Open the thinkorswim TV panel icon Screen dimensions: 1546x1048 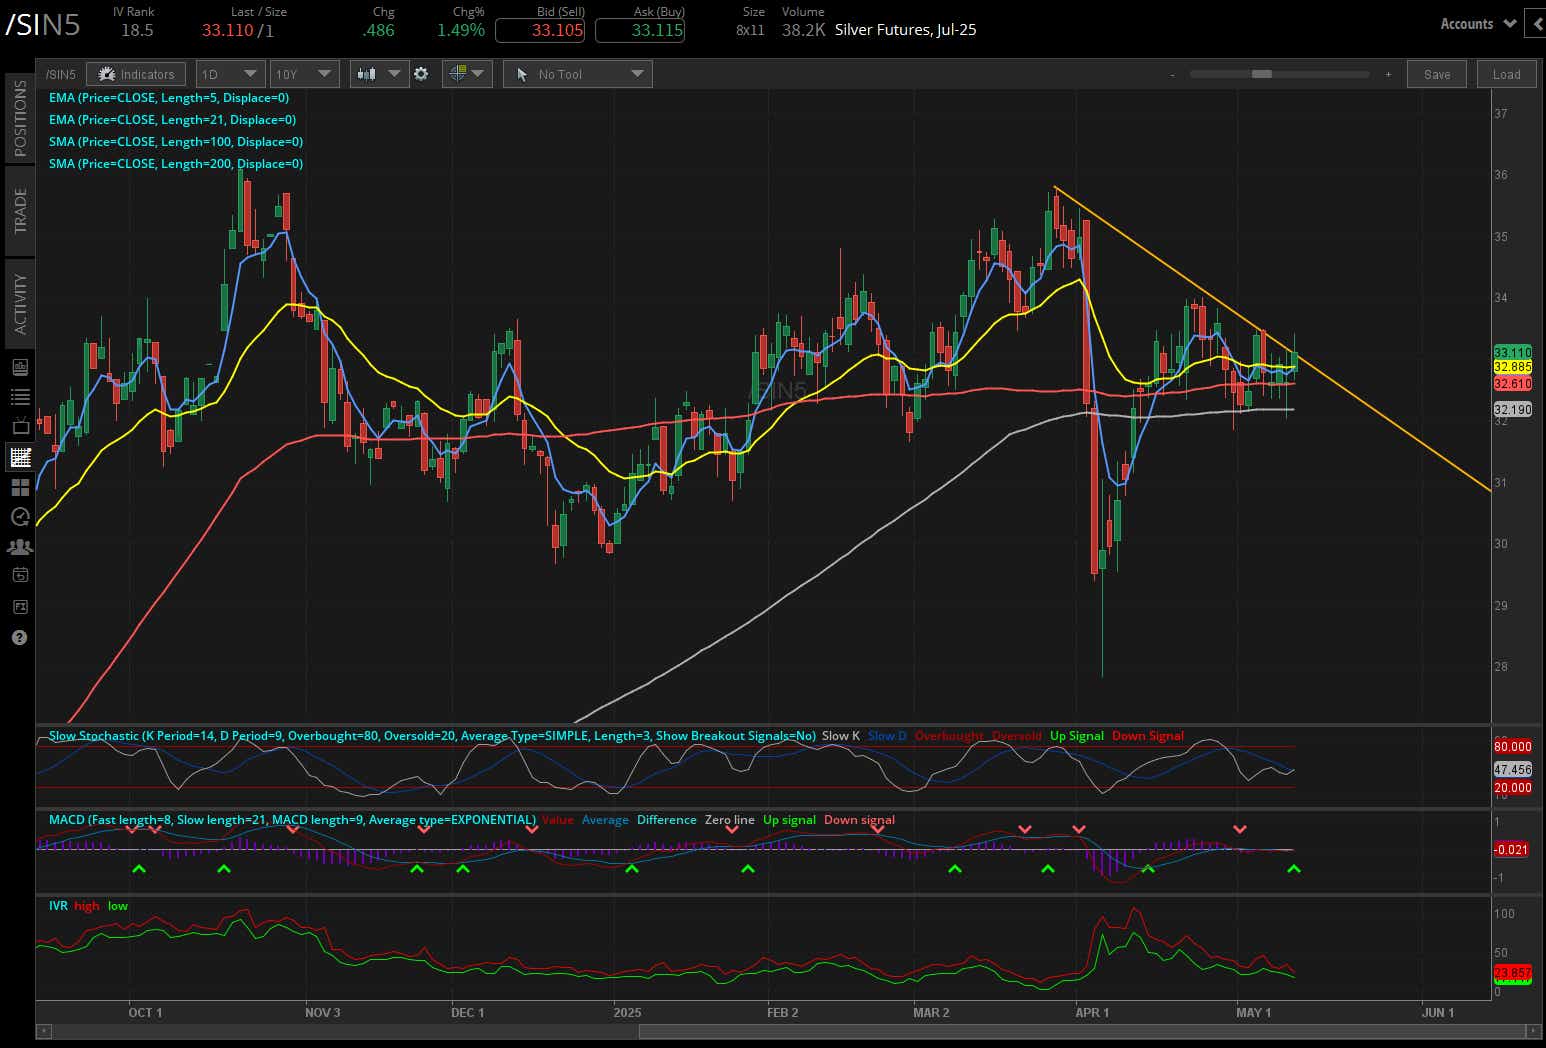19,426
